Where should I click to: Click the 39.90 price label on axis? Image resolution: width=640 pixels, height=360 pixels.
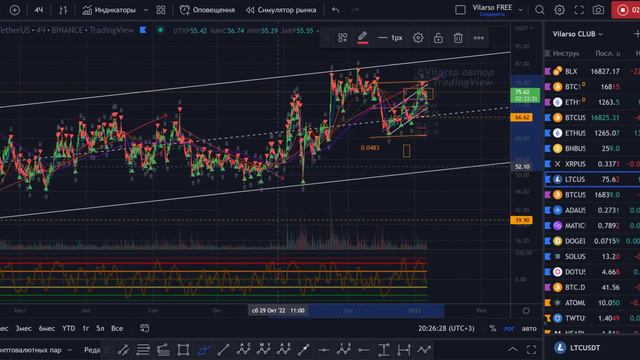click(x=522, y=220)
